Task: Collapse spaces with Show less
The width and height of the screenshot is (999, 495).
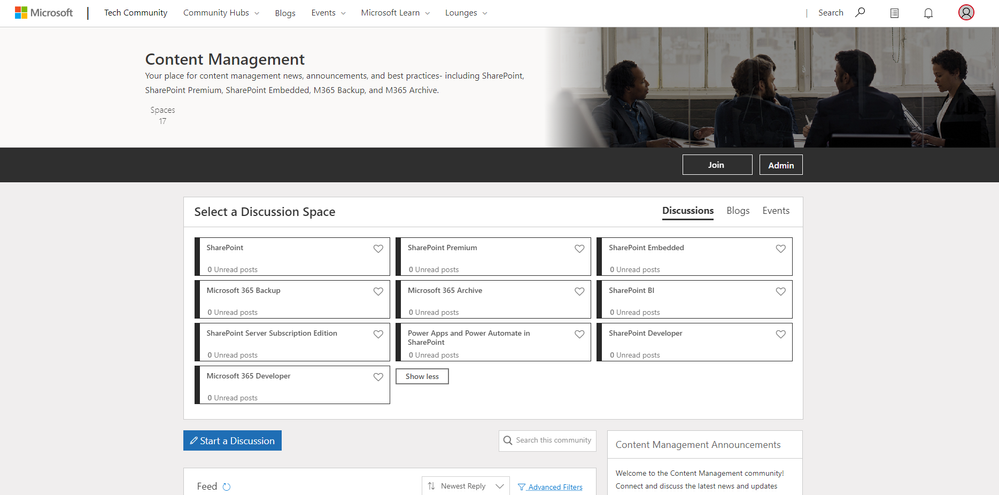Action: pyautogui.click(x=422, y=376)
